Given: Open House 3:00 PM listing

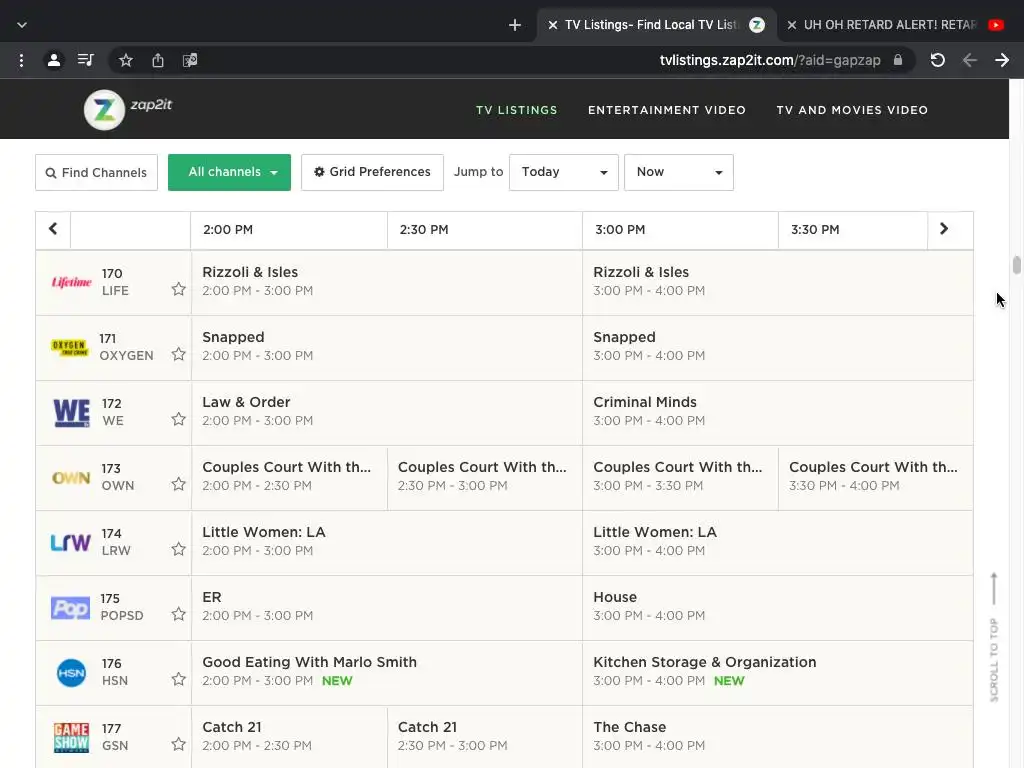Looking at the screenshot, I should click(778, 607).
